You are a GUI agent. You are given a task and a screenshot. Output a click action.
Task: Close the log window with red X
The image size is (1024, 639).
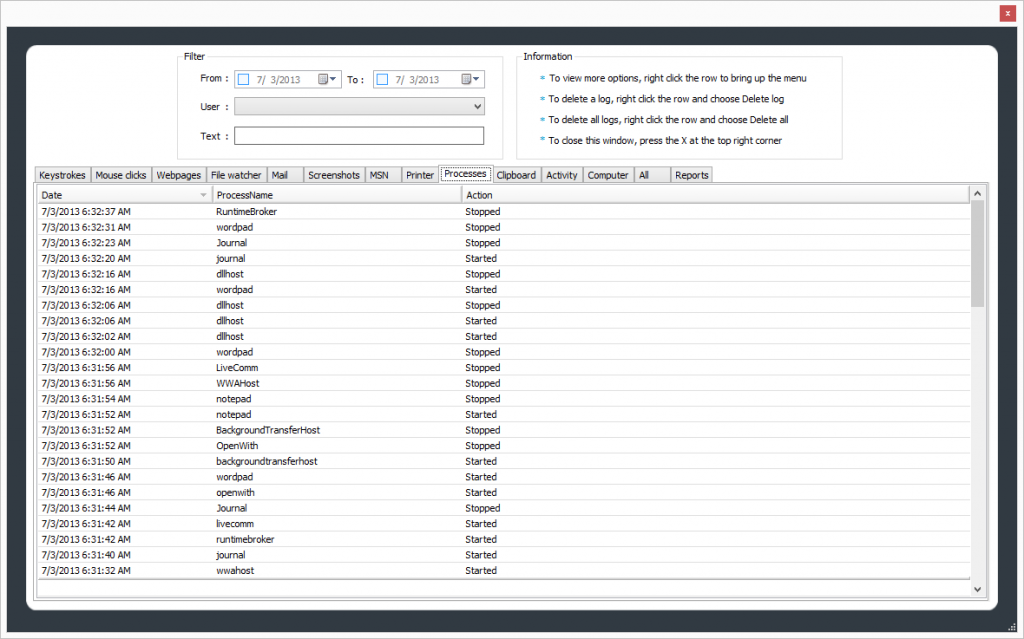pos(1007,13)
